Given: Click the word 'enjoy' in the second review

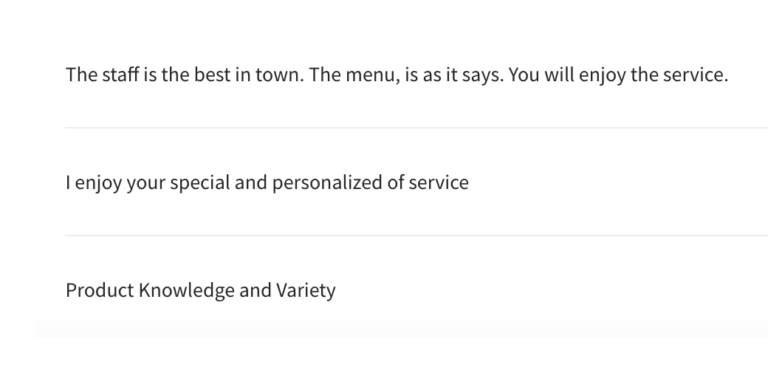Looking at the screenshot, I should [x=98, y=183].
